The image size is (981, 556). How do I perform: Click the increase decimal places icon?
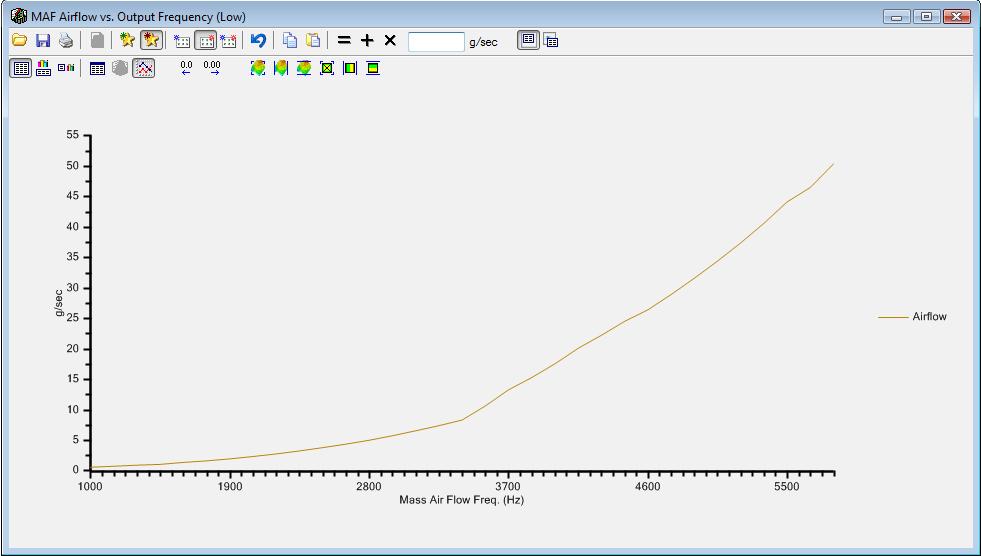[212, 68]
